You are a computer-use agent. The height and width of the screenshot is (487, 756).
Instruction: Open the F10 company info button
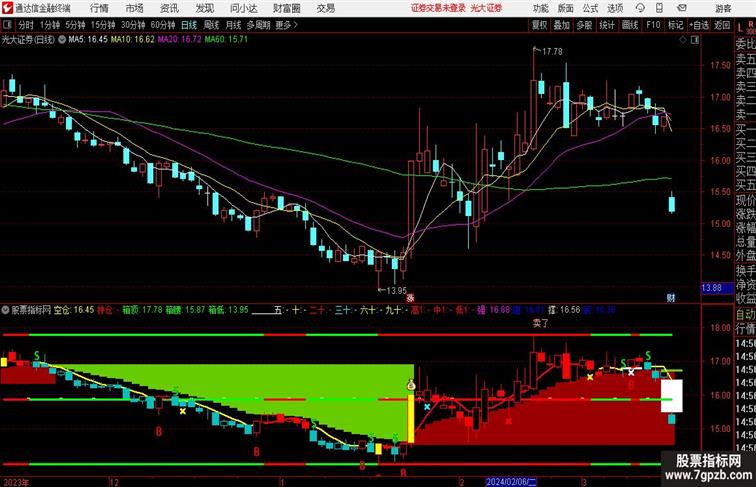[x=653, y=25]
